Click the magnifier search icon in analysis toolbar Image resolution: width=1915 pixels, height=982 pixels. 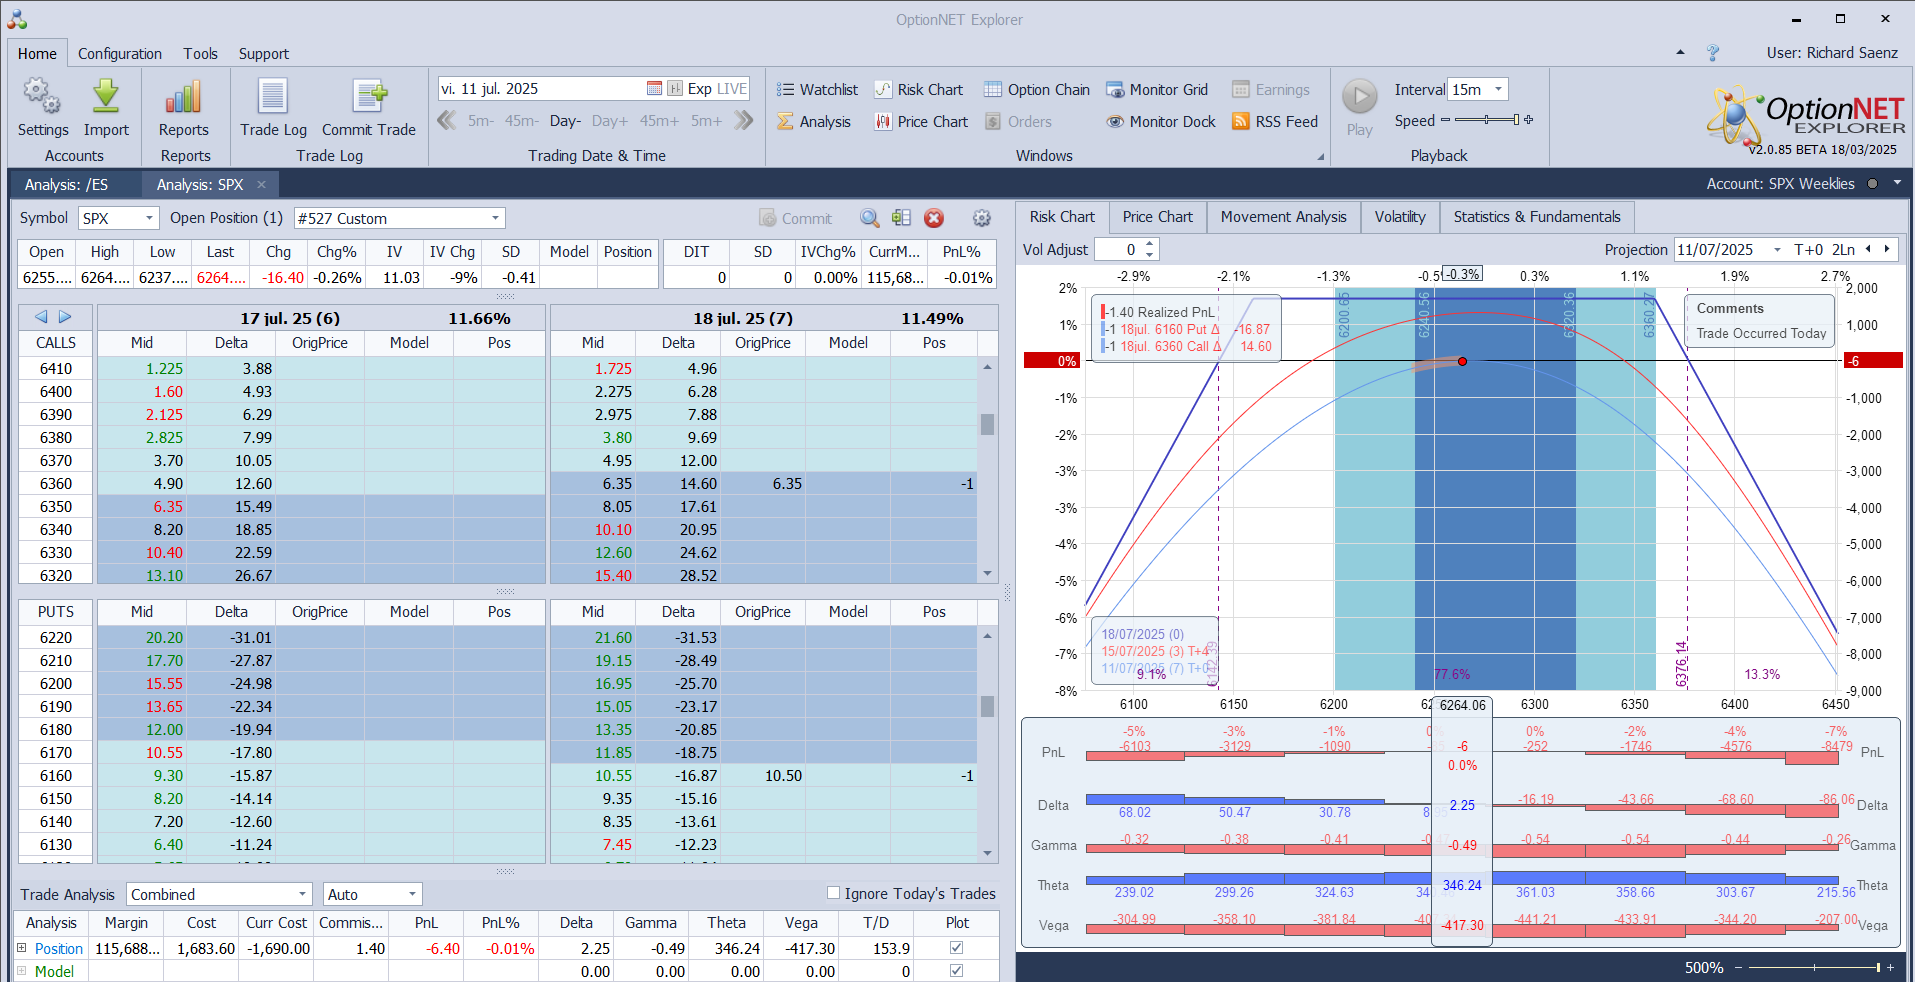tap(870, 218)
